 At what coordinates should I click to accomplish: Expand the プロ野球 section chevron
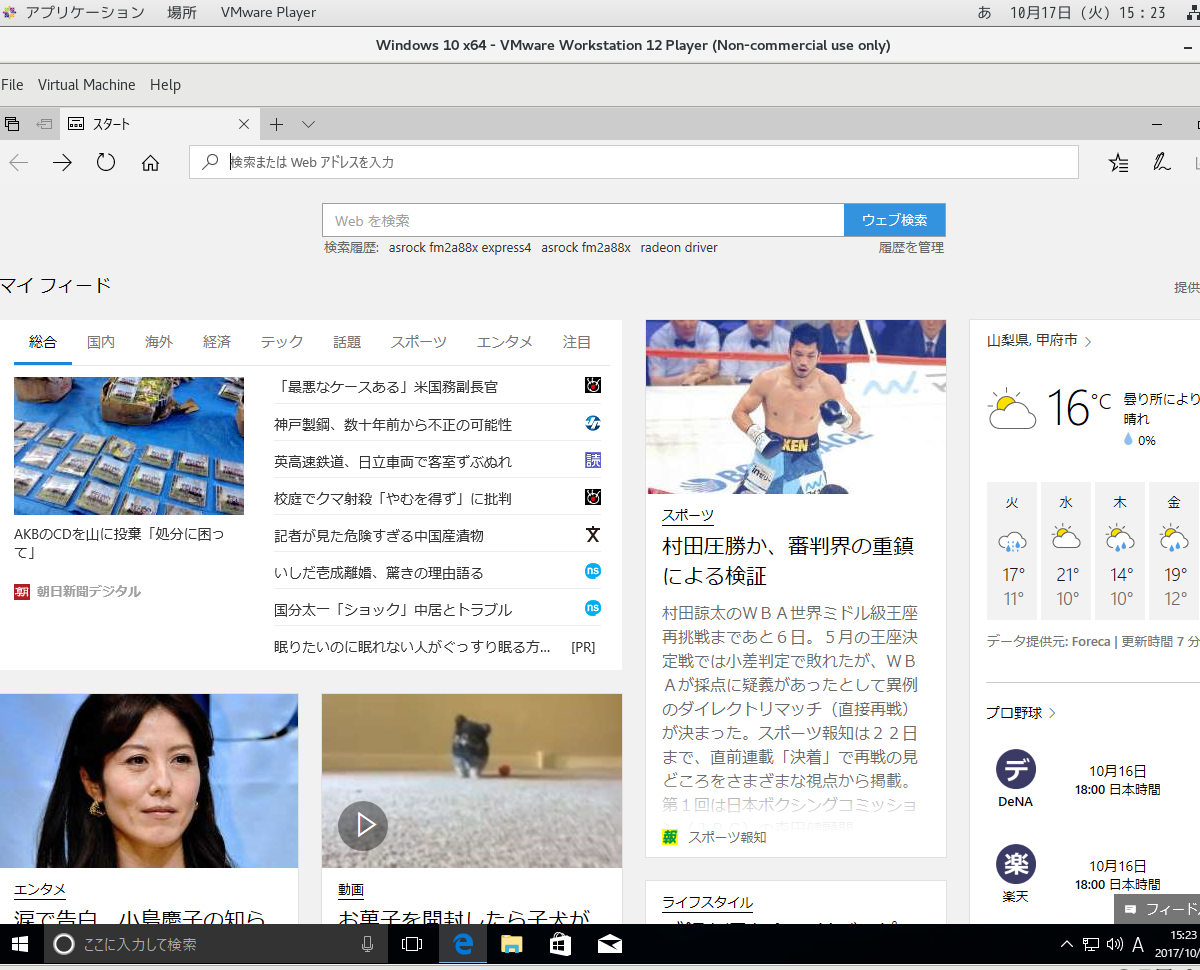coord(1053,713)
